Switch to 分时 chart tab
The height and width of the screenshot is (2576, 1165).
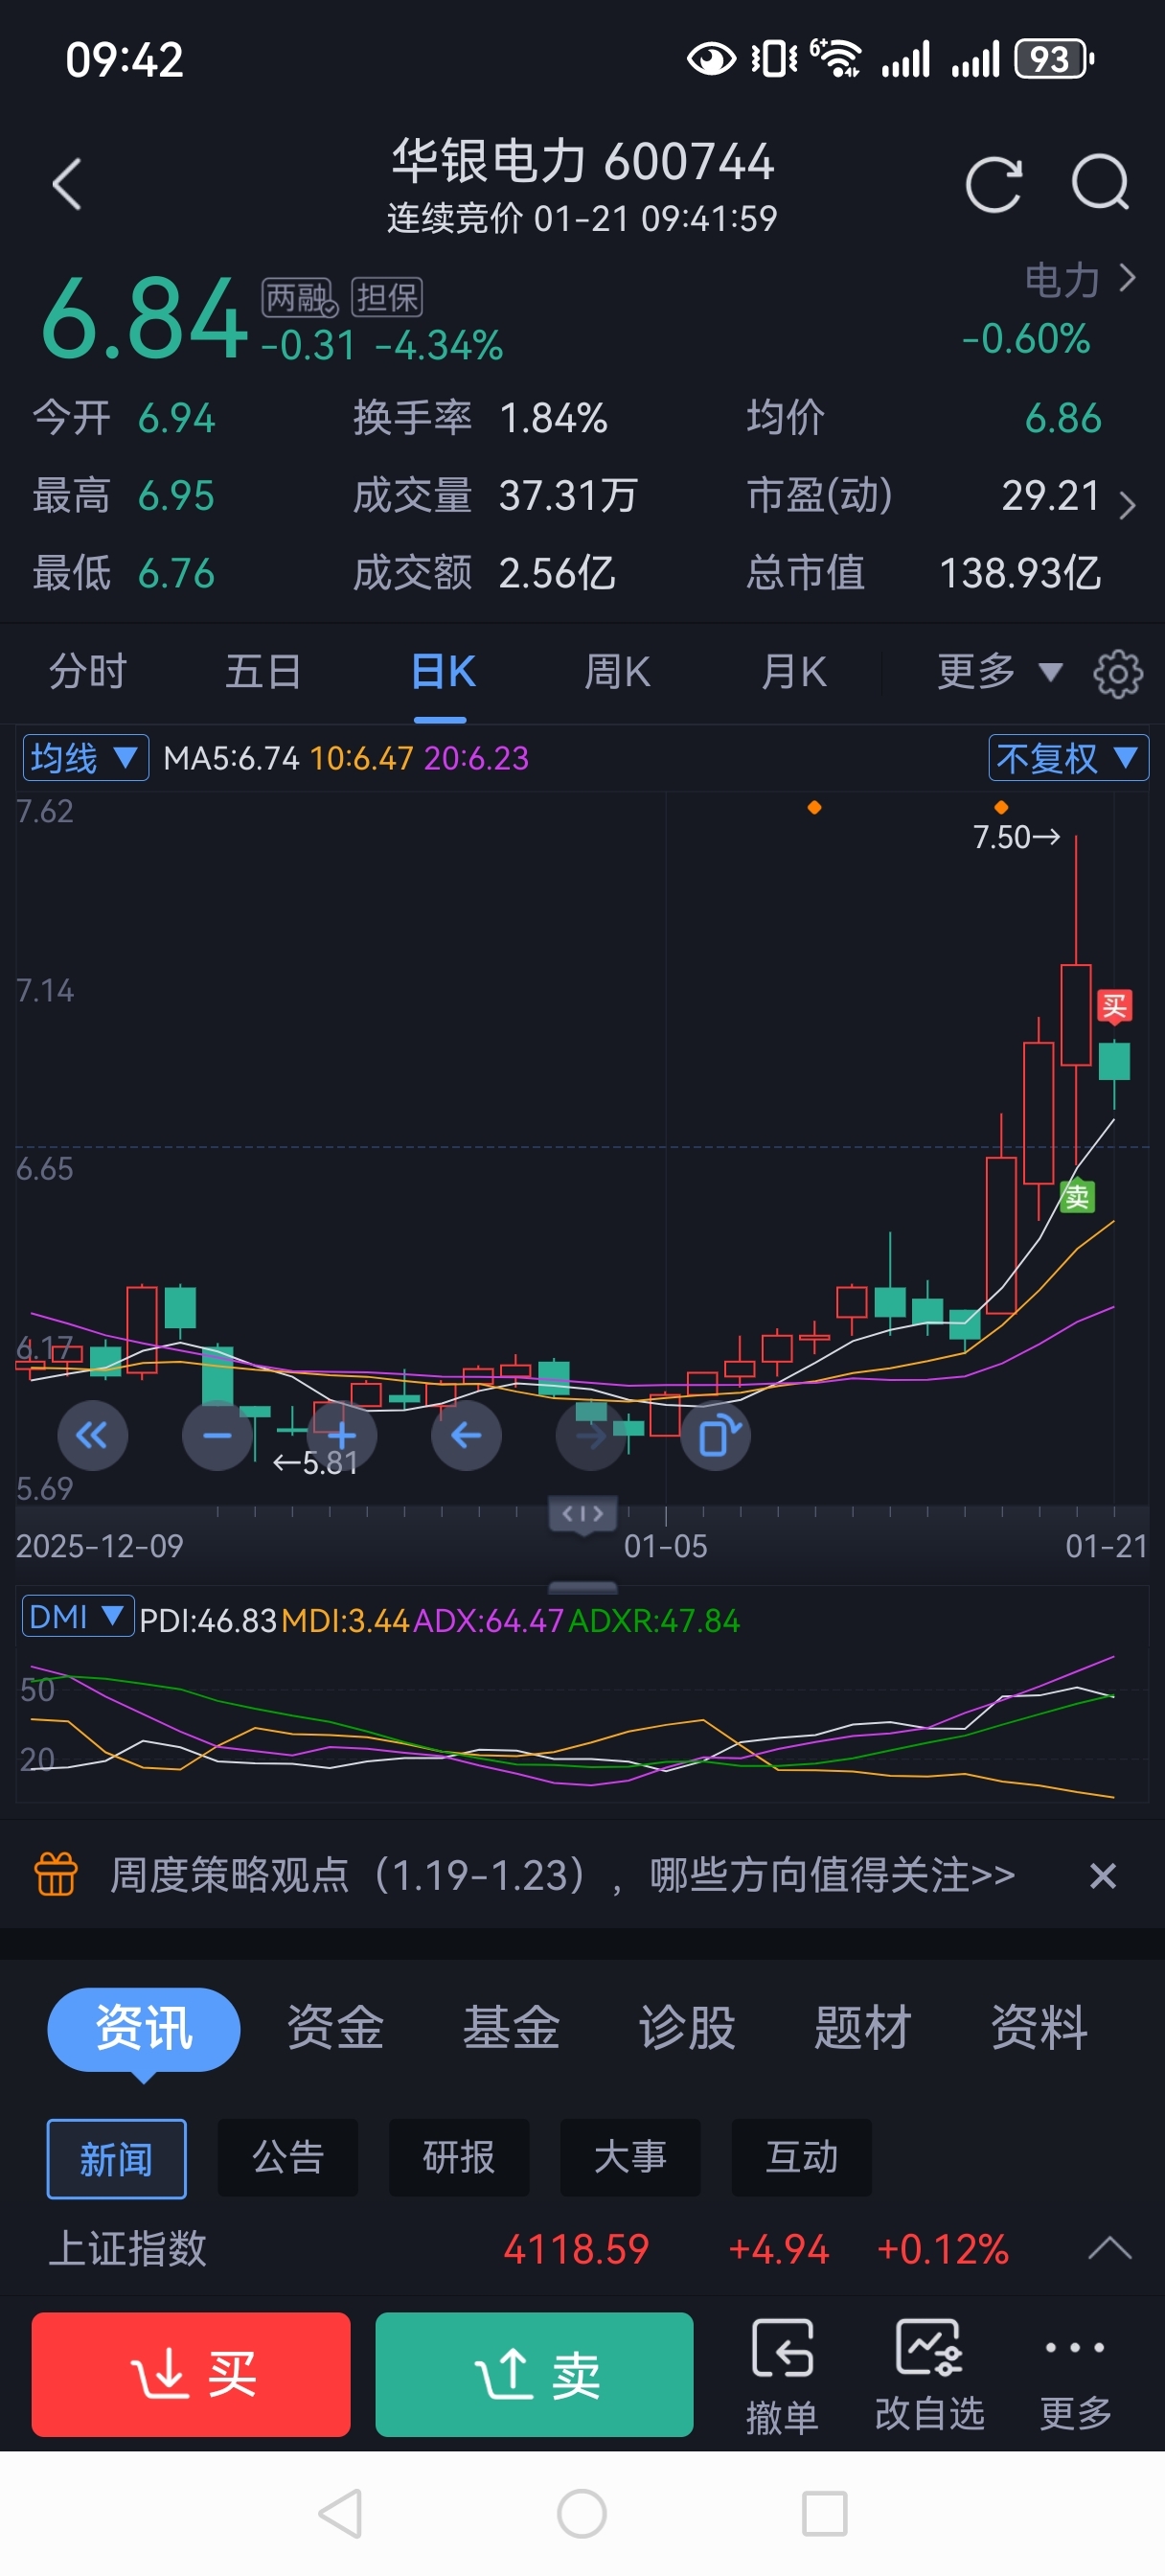[88, 672]
